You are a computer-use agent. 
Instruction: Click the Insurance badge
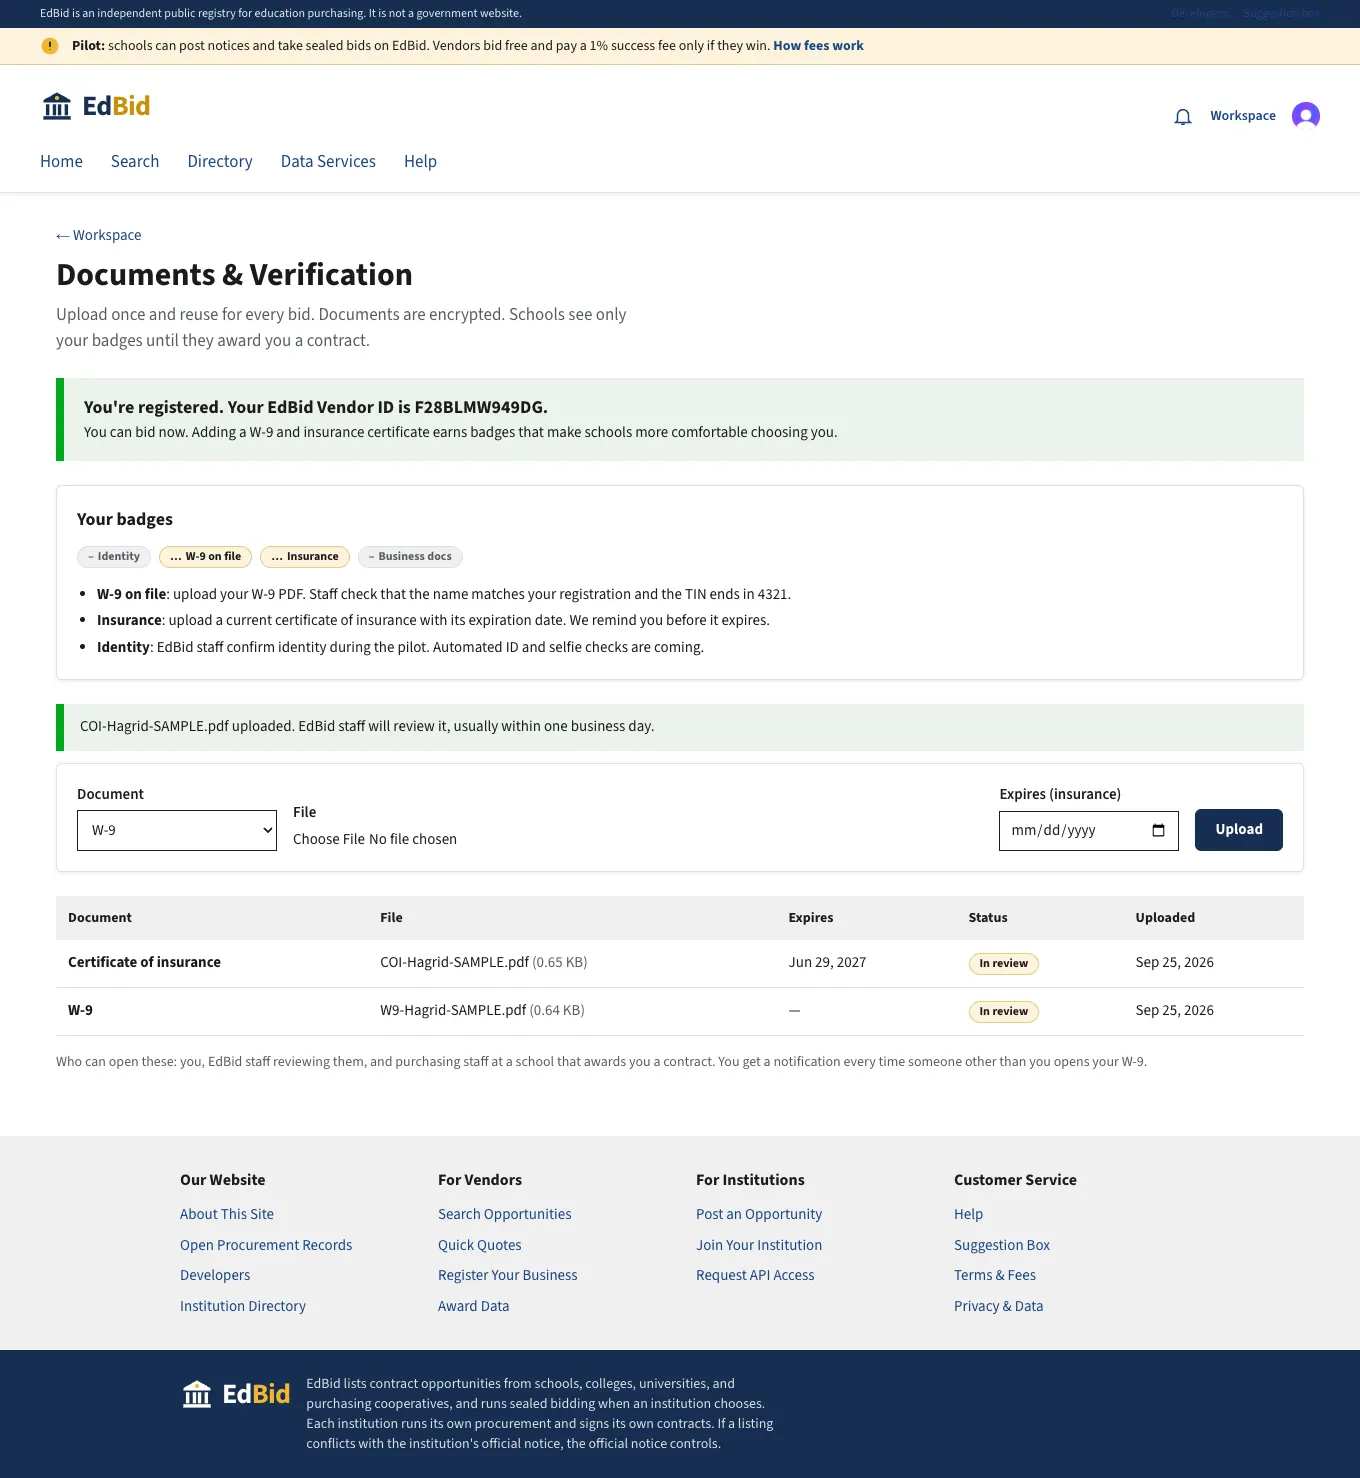click(x=305, y=557)
